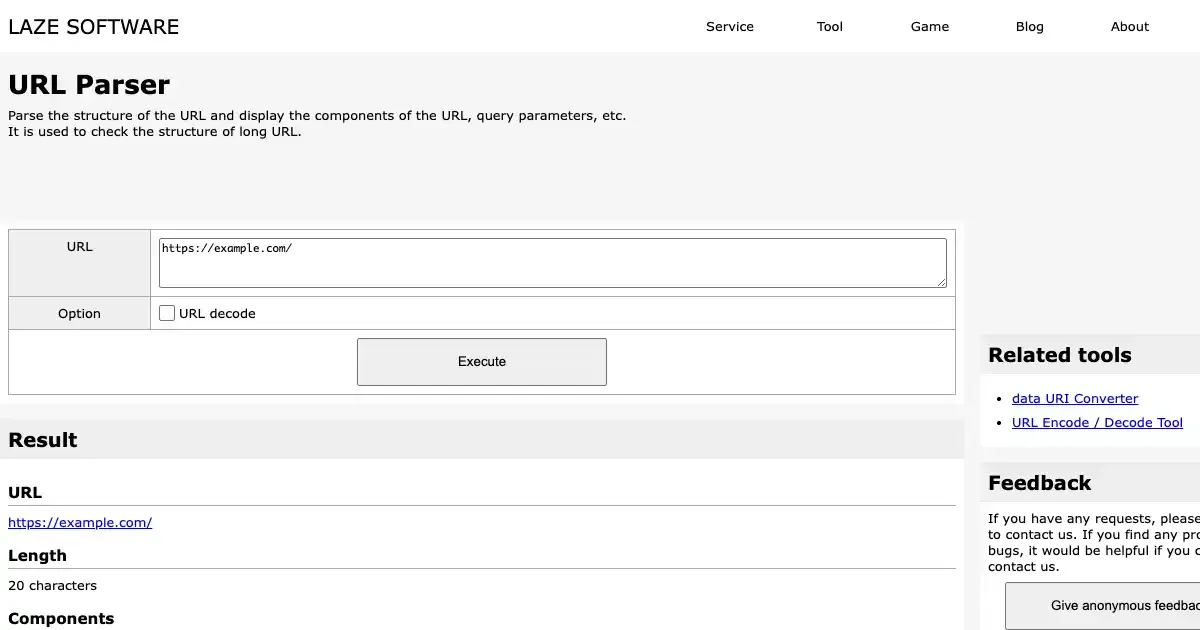The image size is (1200, 630).
Task: Enable the URL decode checkbox
Action: [x=167, y=313]
